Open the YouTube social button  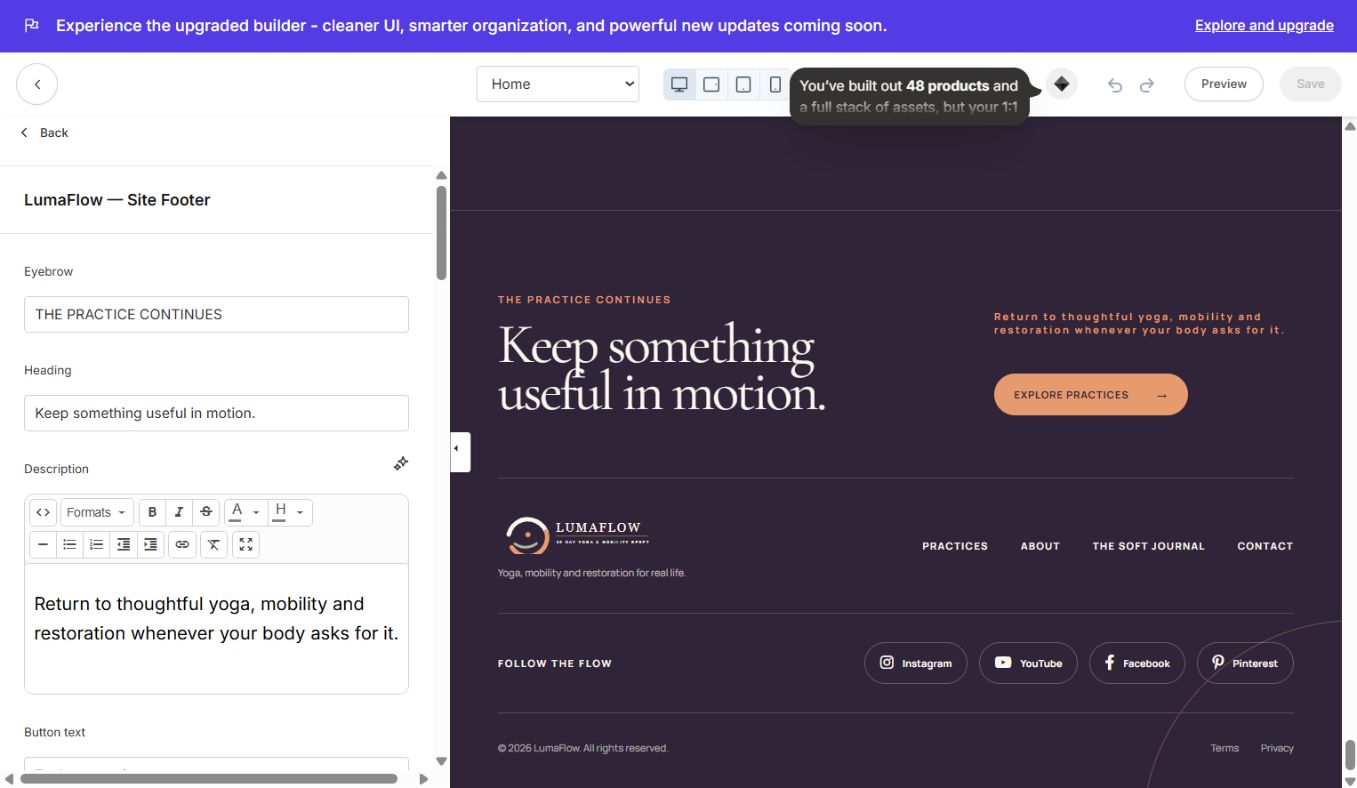1028,663
